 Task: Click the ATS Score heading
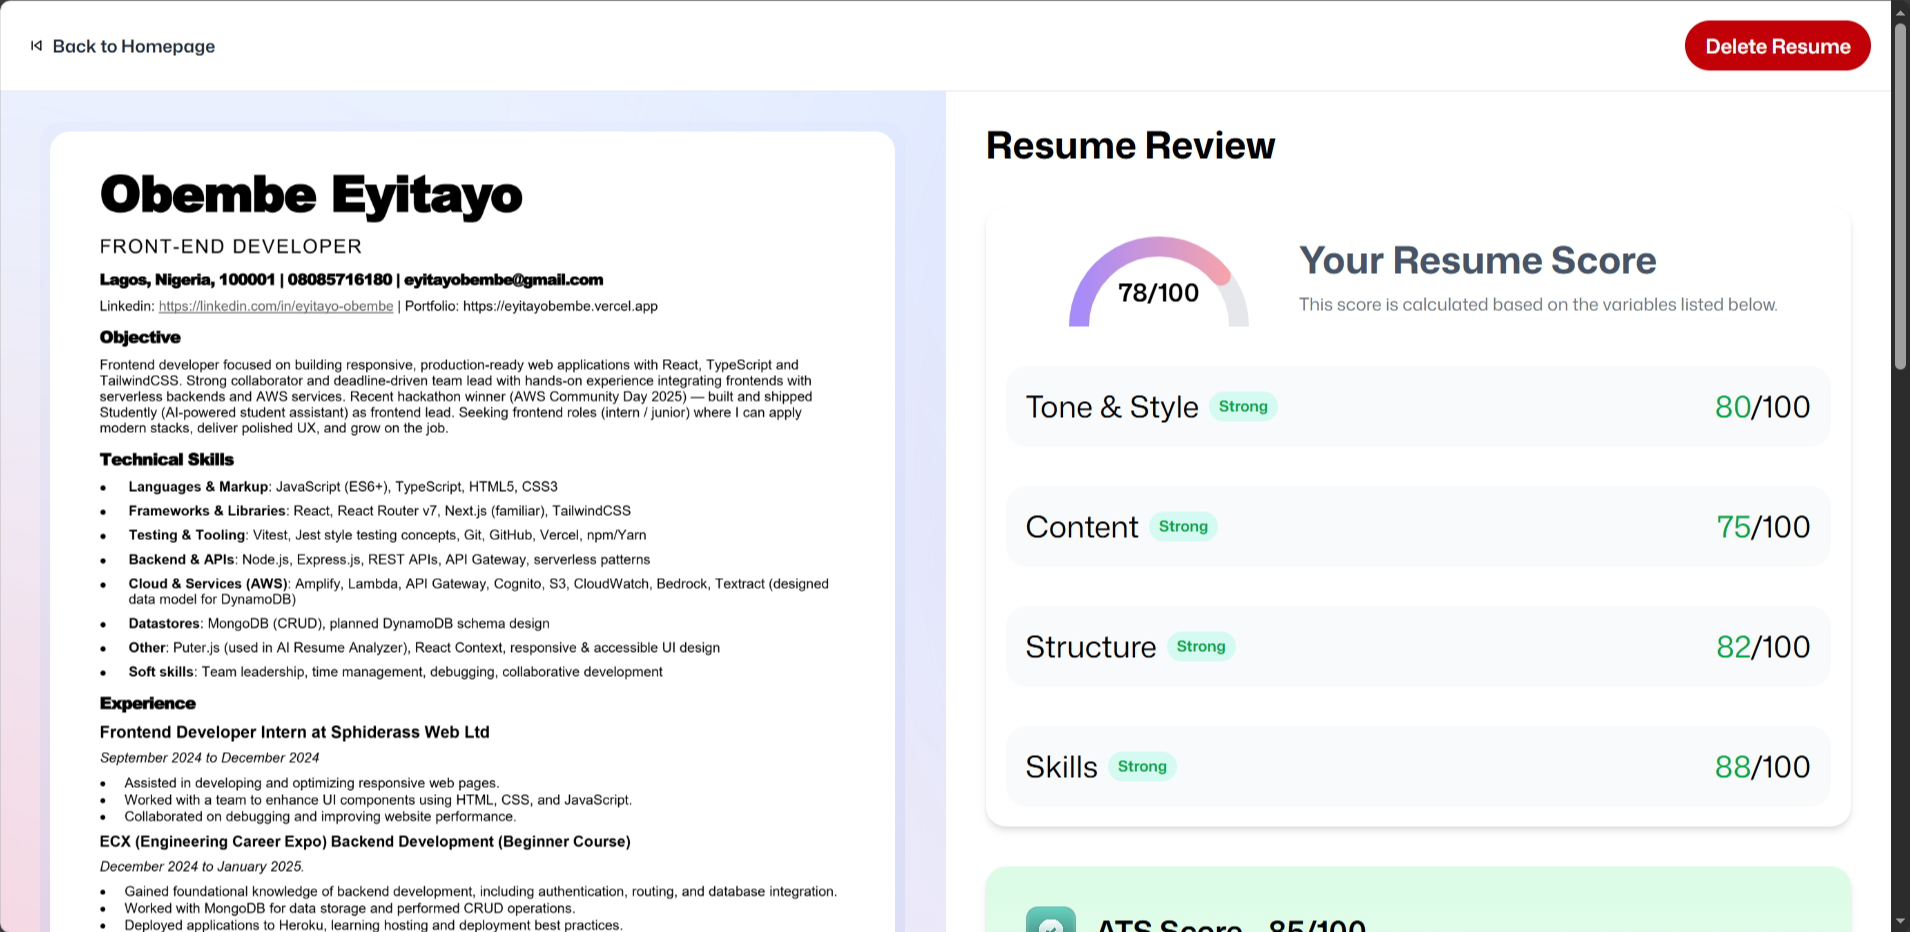pyautogui.click(x=1230, y=924)
